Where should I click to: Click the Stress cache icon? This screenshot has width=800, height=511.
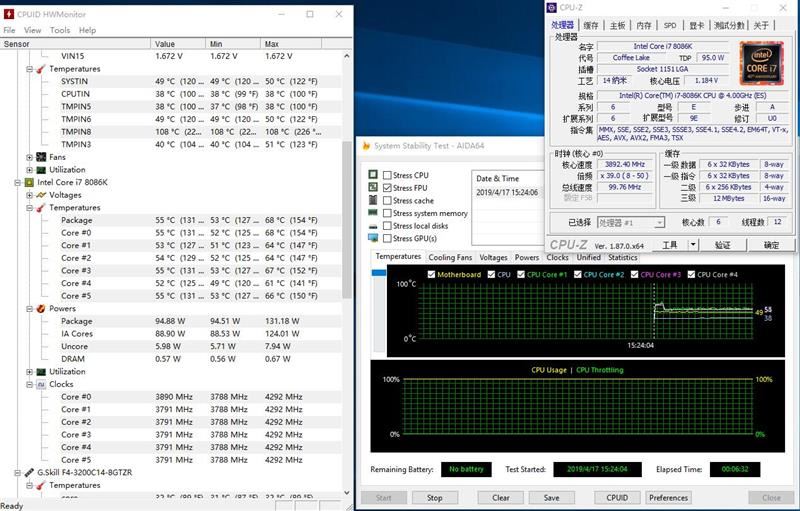(373, 200)
